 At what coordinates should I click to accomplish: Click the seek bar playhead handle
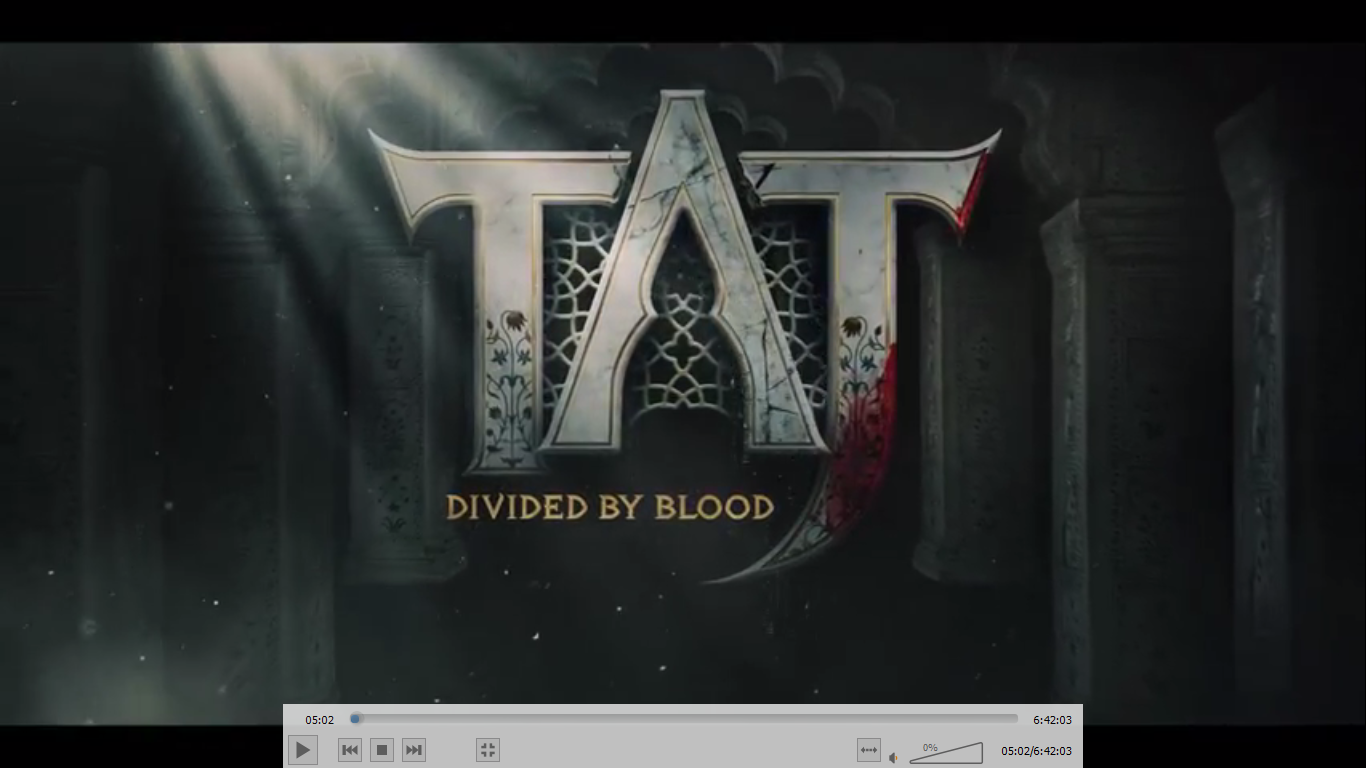(x=355, y=718)
